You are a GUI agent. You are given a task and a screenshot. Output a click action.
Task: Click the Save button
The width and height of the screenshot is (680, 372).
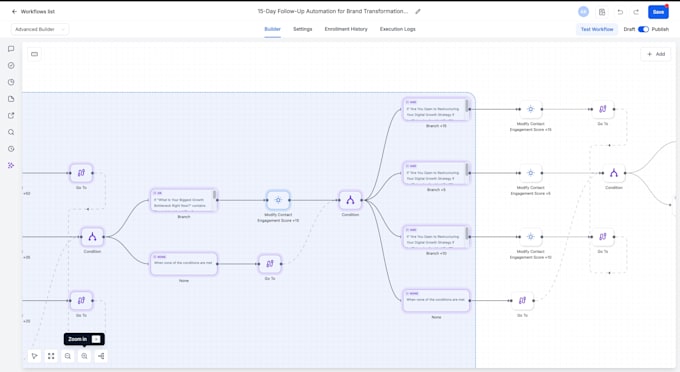click(x=658, y=12)
